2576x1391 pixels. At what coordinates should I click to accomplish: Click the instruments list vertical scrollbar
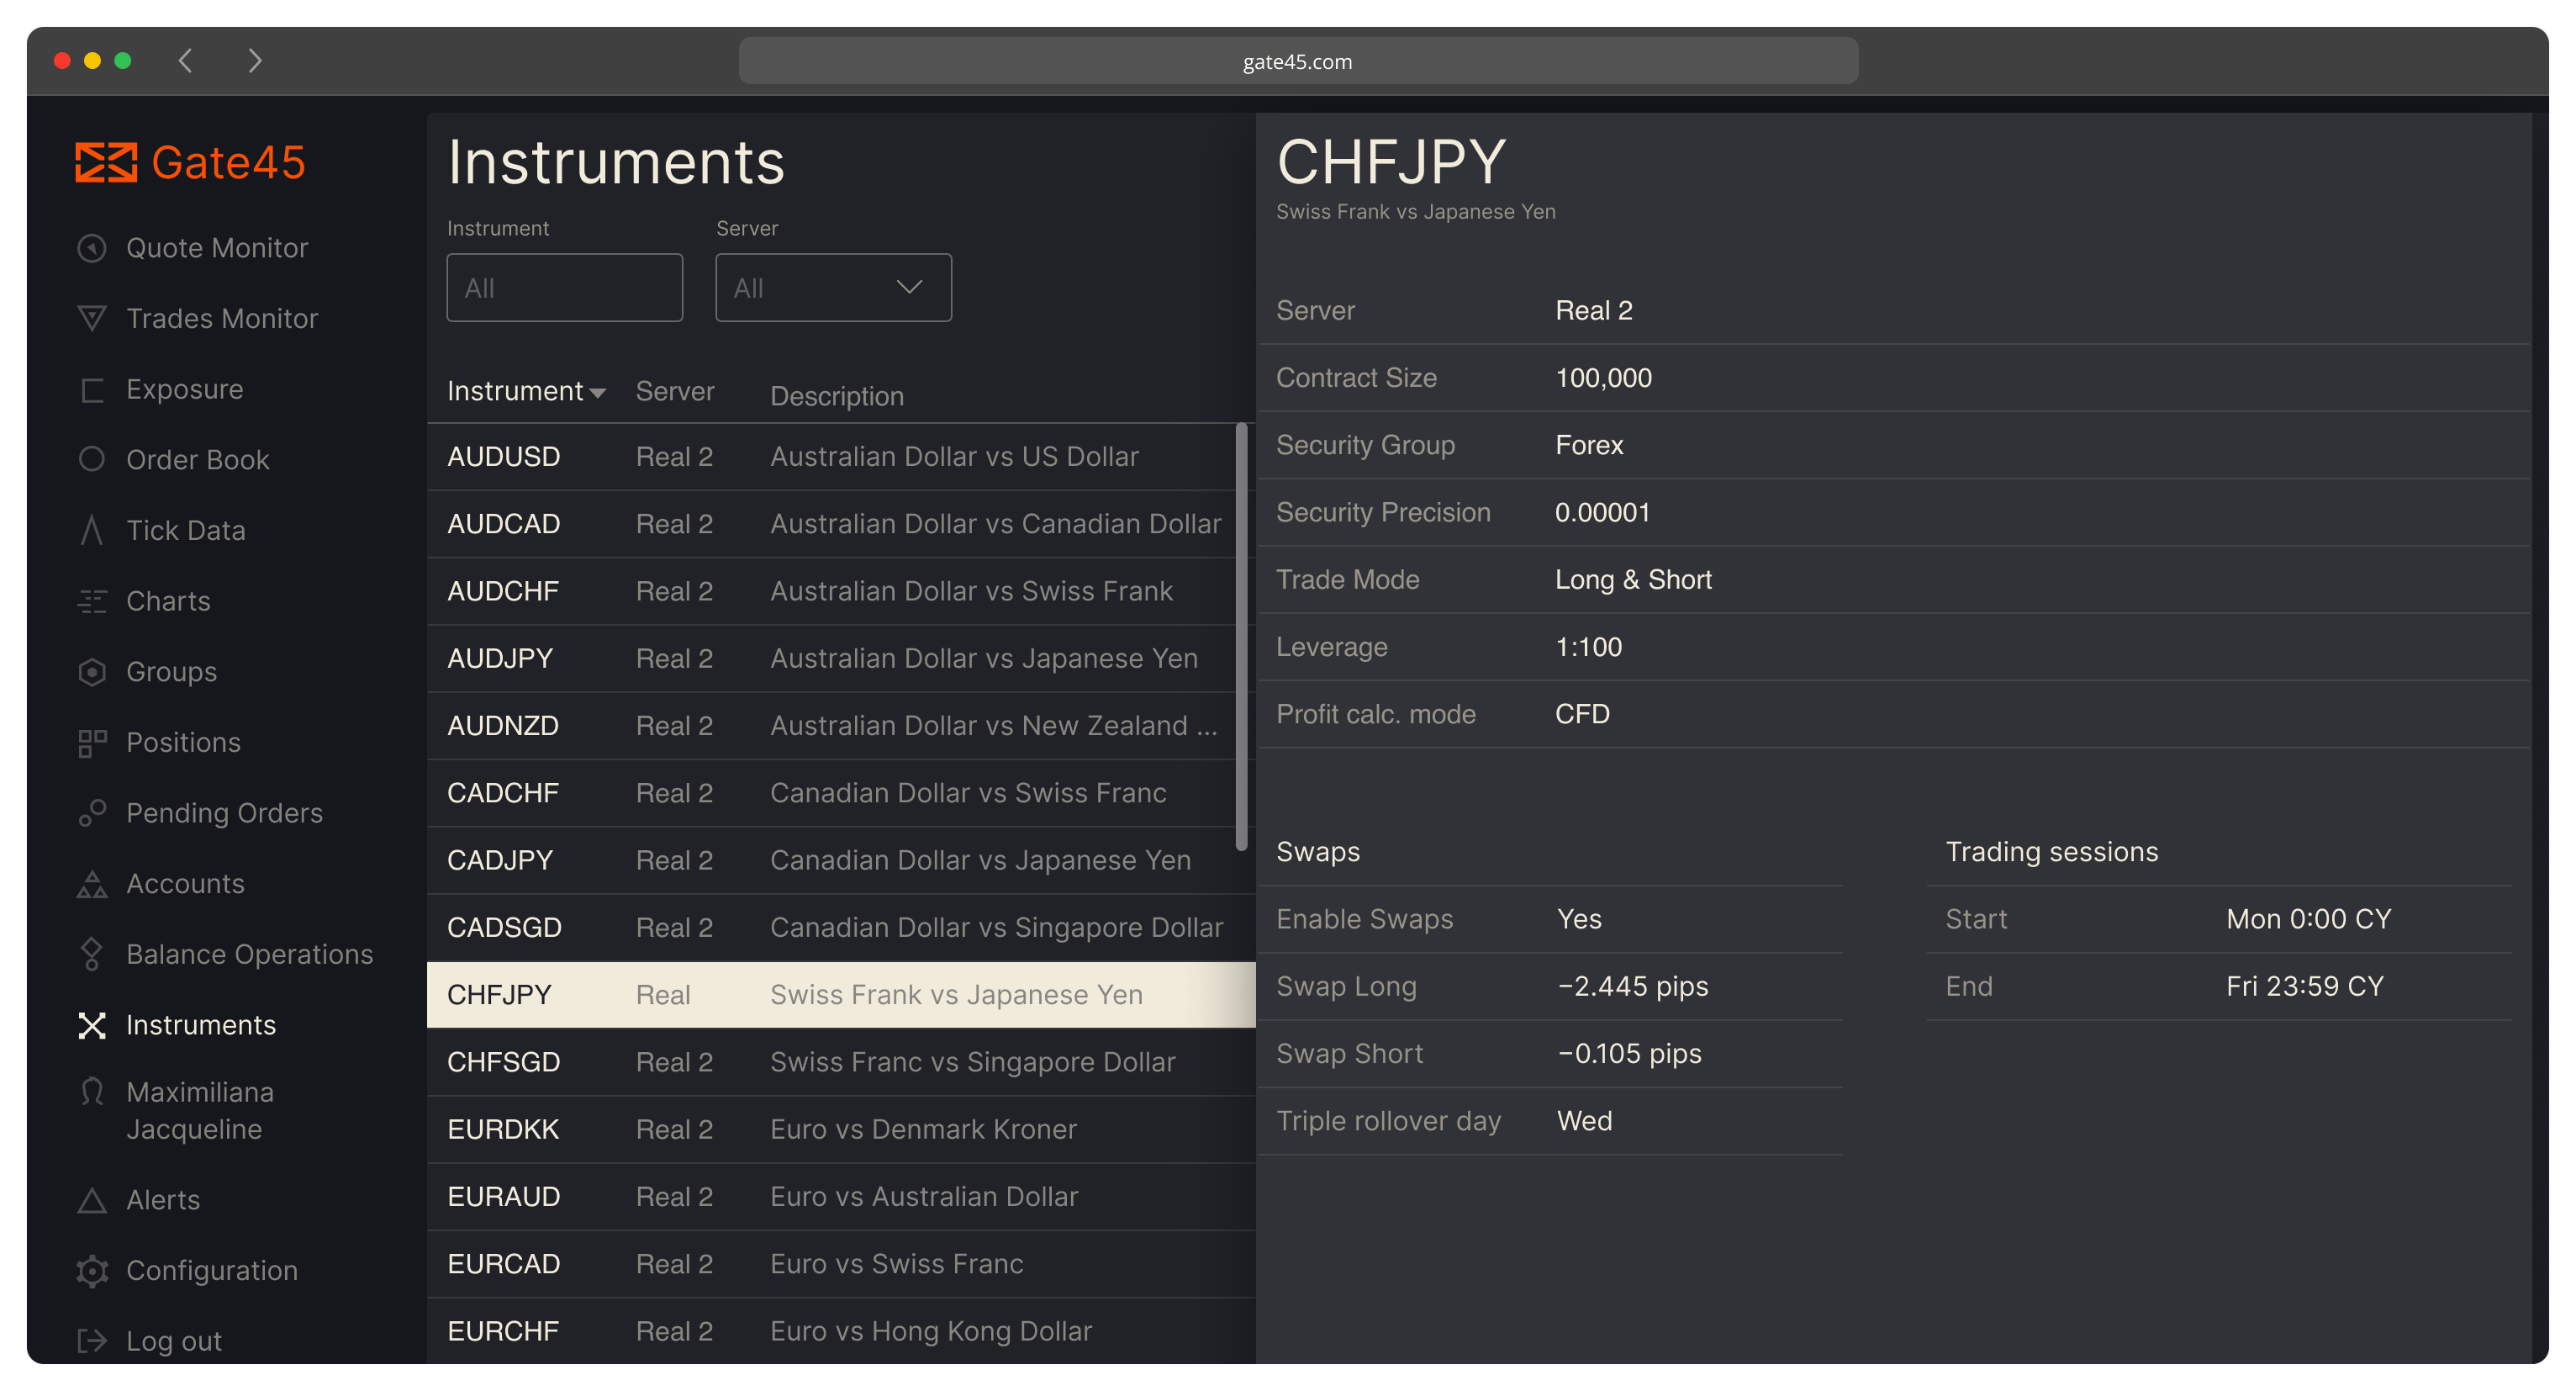(1241, 637)
